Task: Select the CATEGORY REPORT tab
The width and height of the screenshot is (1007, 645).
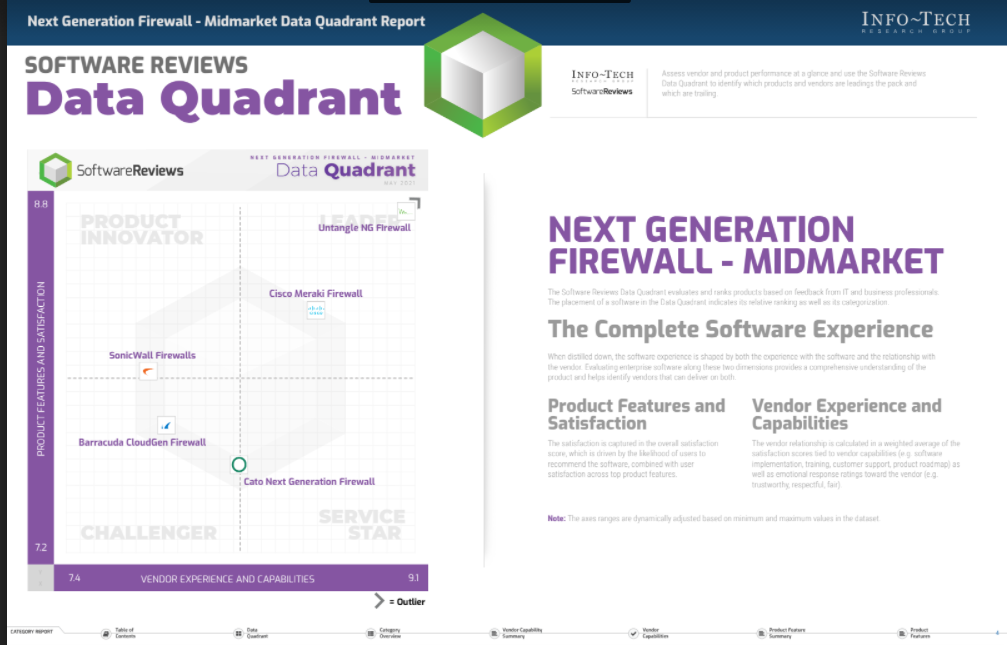Action: coord(31,632)
